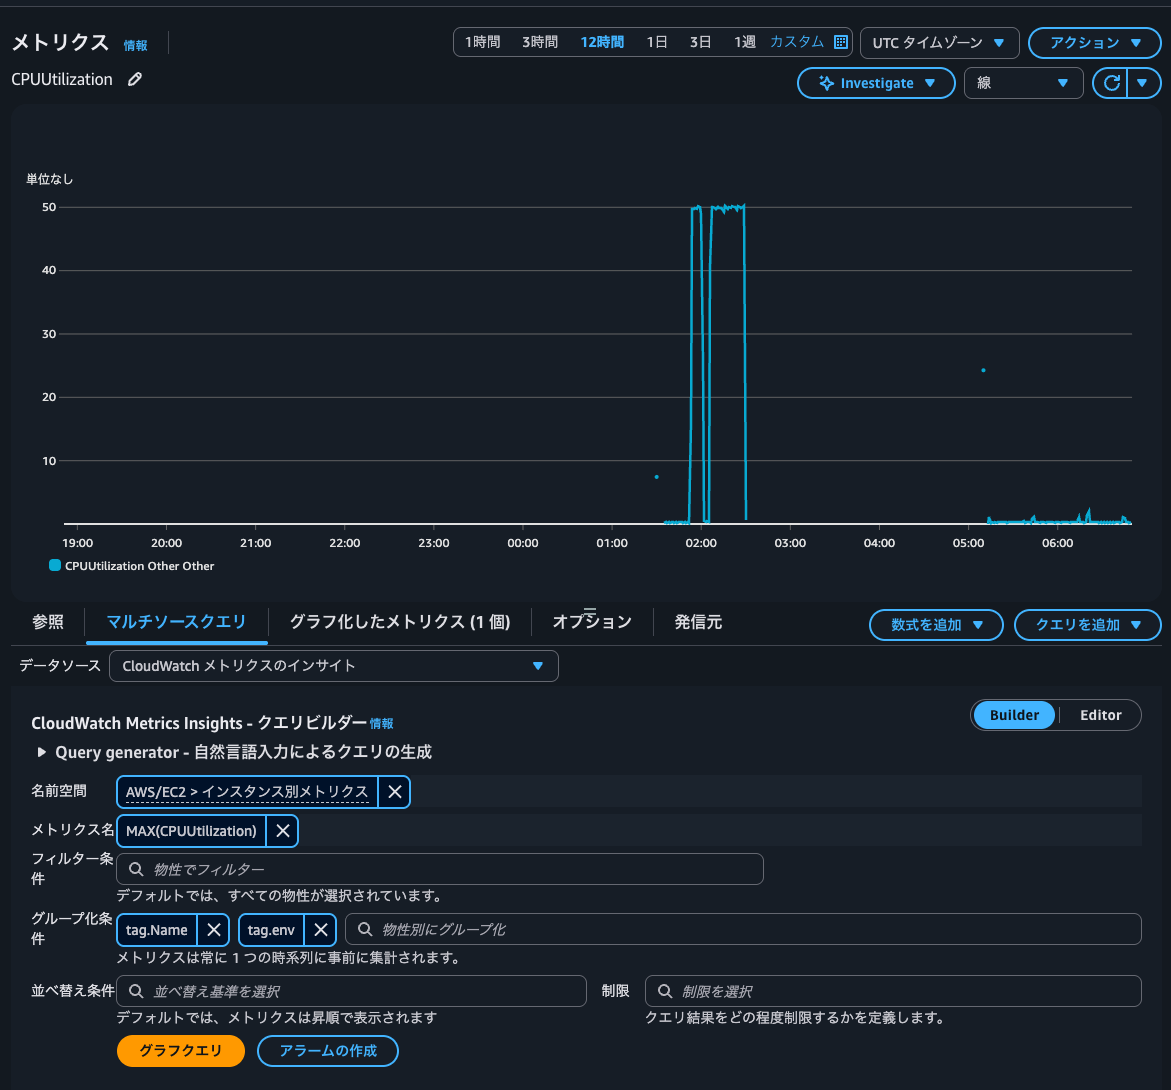The image size is (1171, 1090).
Task: Open the カスタム time range link
Action: pos(796,42)
